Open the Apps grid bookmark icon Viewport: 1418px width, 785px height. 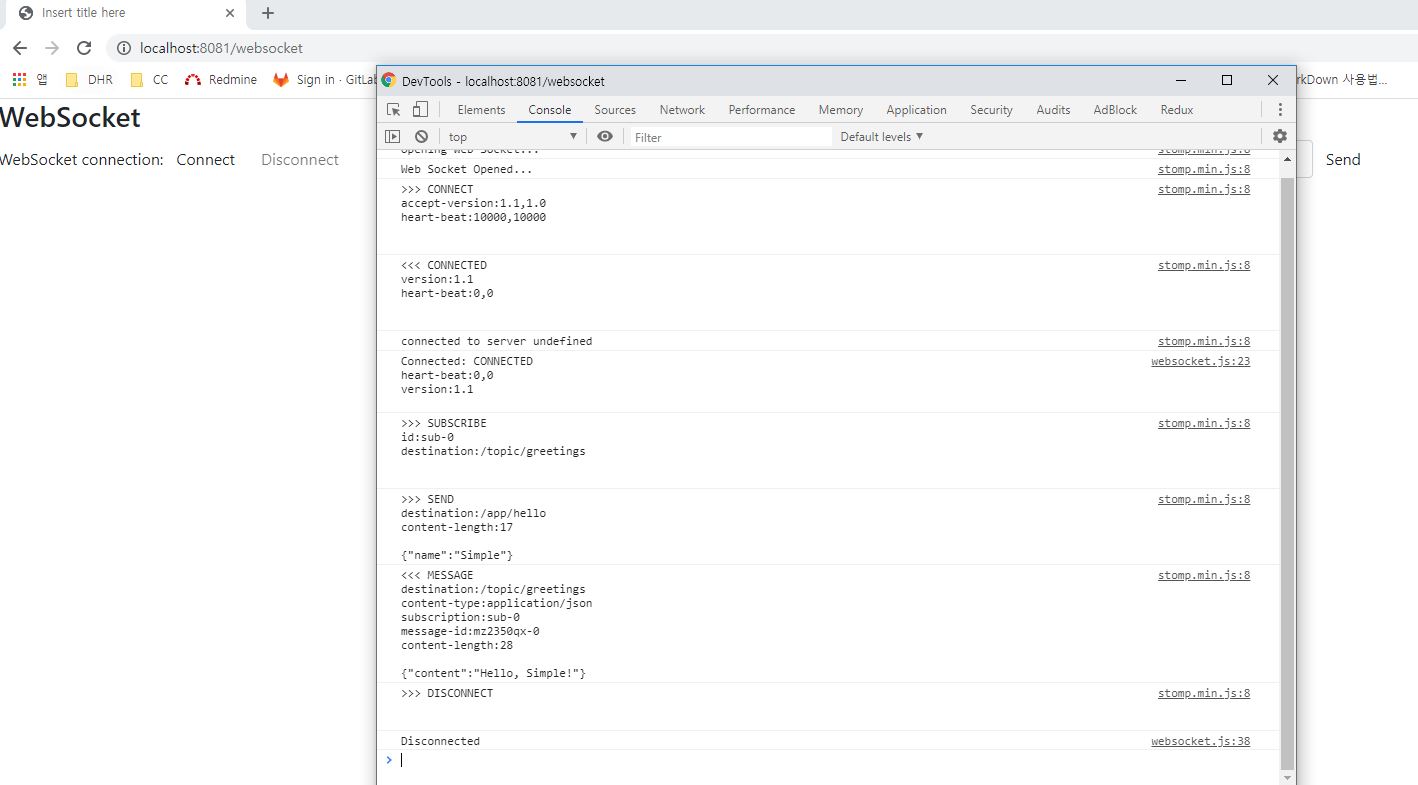tap(20, 80)
